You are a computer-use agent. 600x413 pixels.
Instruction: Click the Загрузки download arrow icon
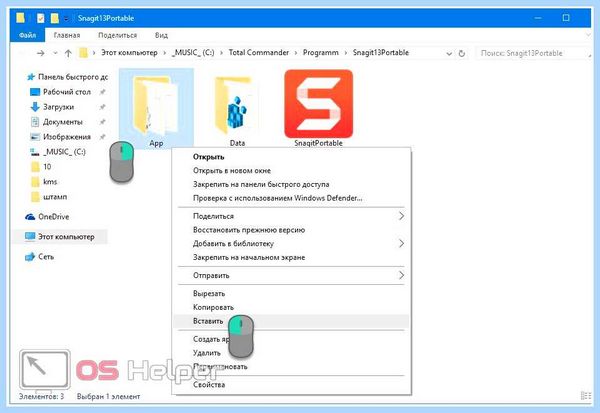coord(35,107)
